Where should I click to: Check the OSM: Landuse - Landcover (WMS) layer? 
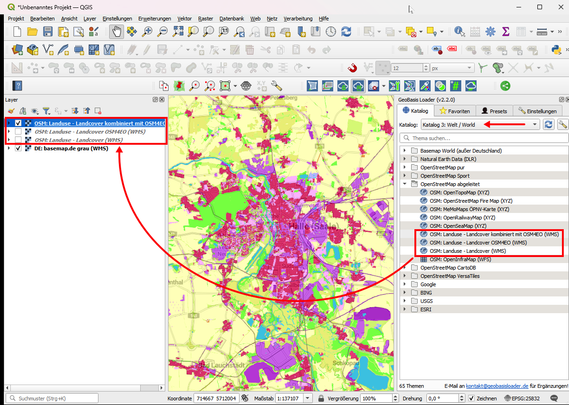point(18,140)
